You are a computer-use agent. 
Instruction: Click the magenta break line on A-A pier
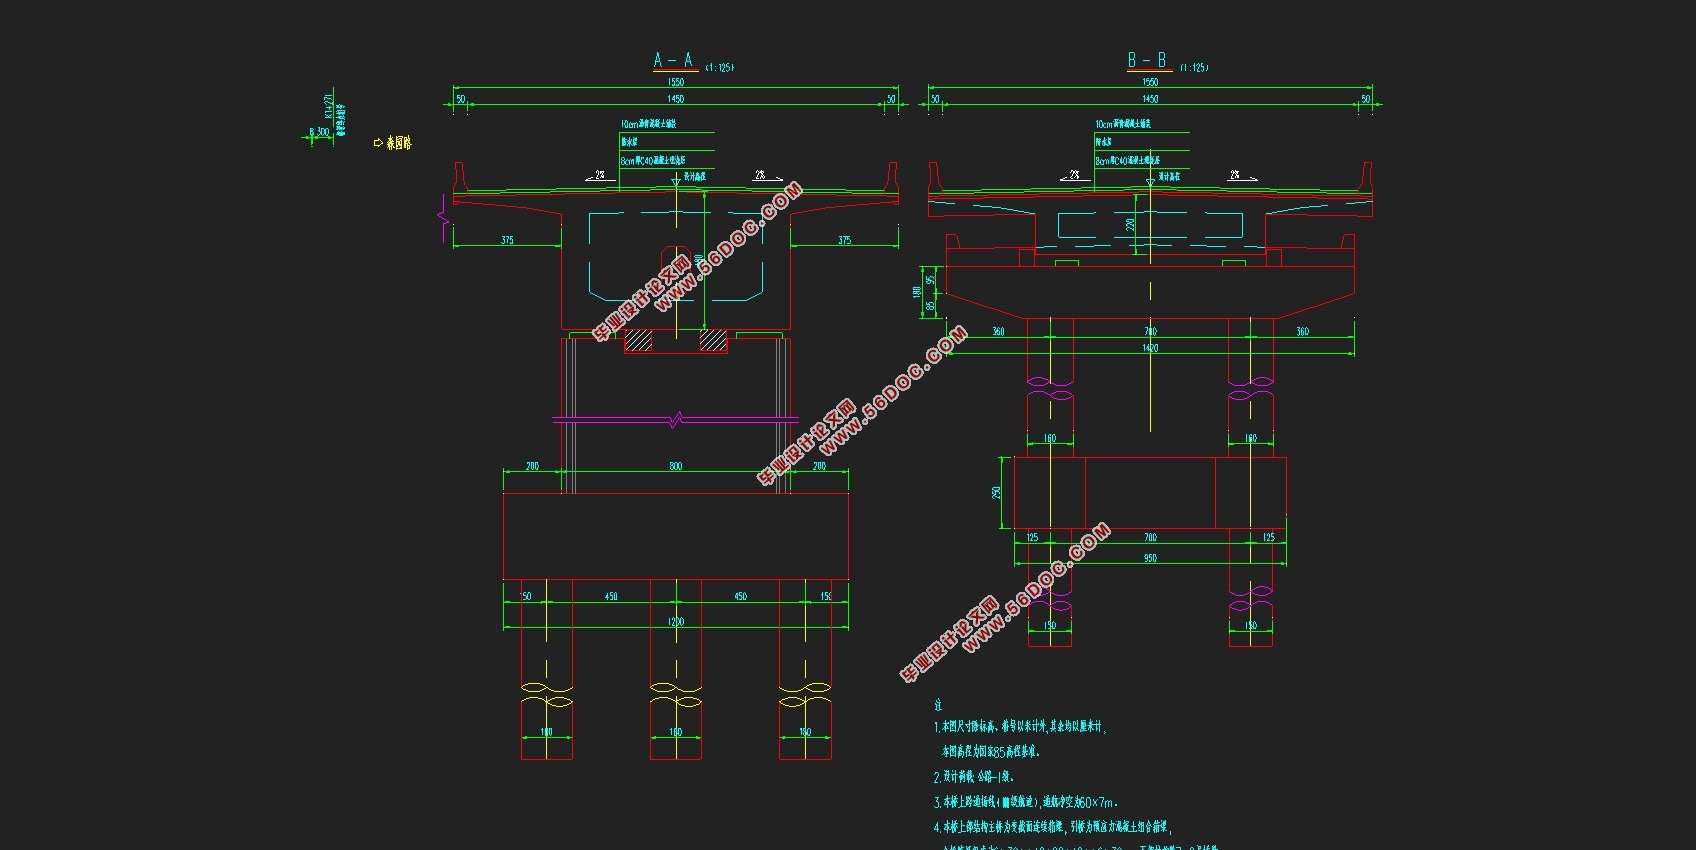676,420
